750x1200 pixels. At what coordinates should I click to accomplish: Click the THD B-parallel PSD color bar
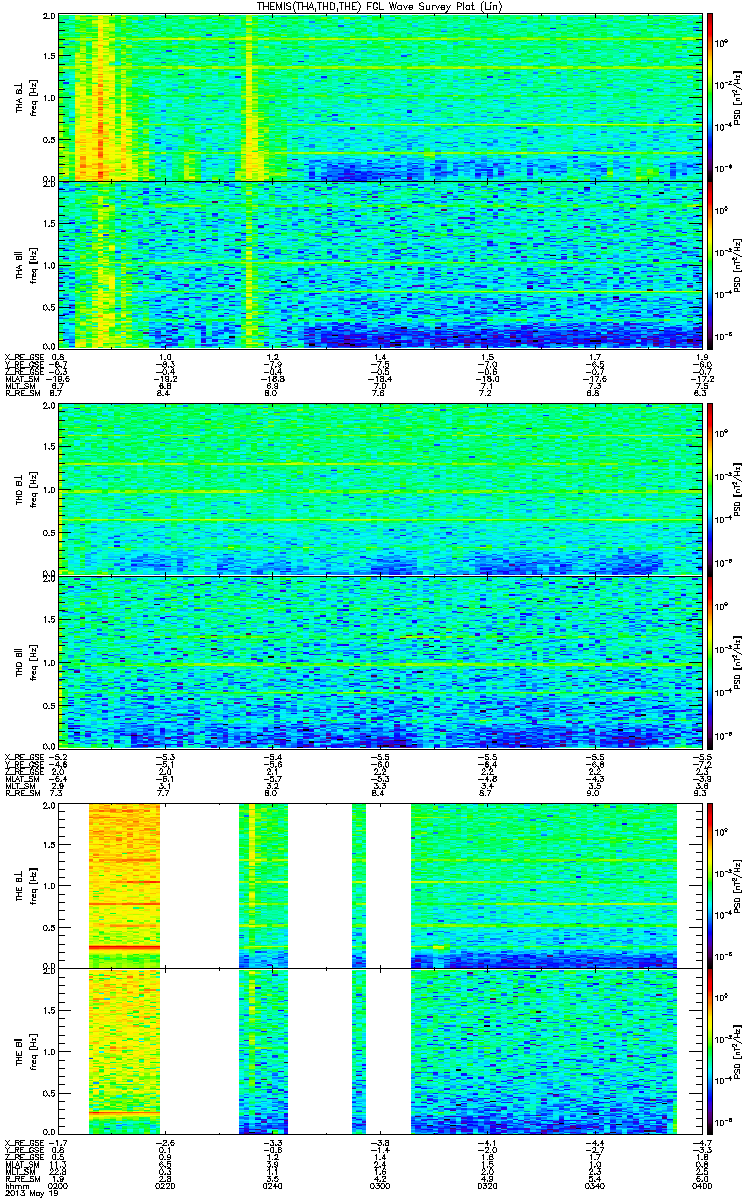[x=711, y=661]
